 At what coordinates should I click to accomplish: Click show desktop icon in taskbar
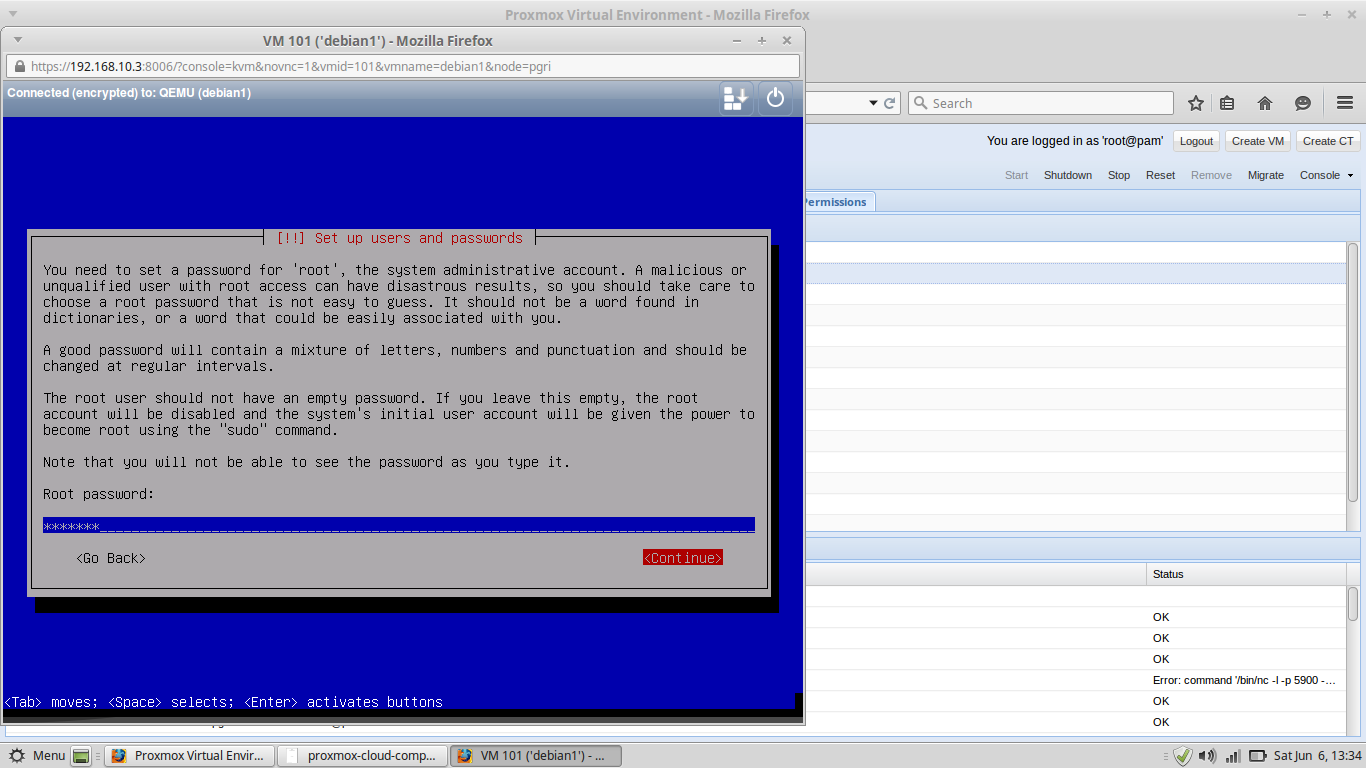(82, 756)
